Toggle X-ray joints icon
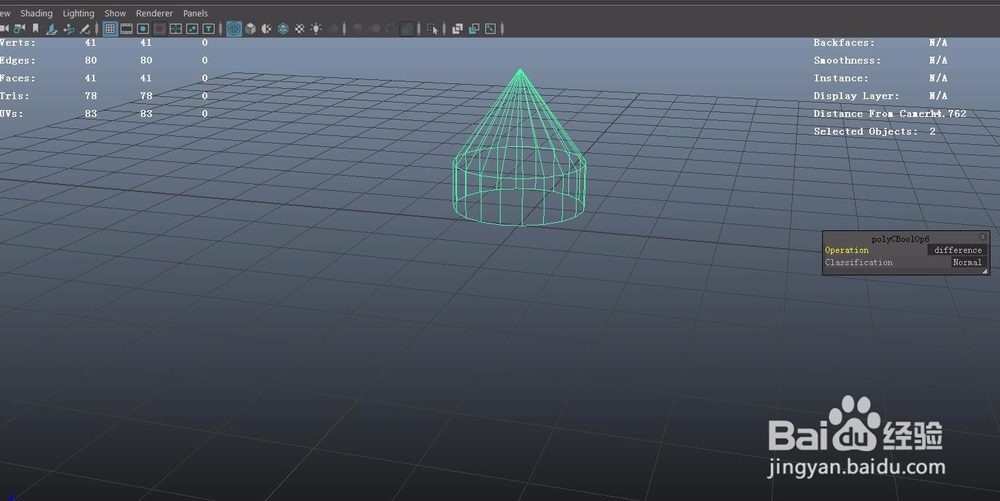Image resolution: width=1000 pixels, height=501 pixels. pos(490,29)
